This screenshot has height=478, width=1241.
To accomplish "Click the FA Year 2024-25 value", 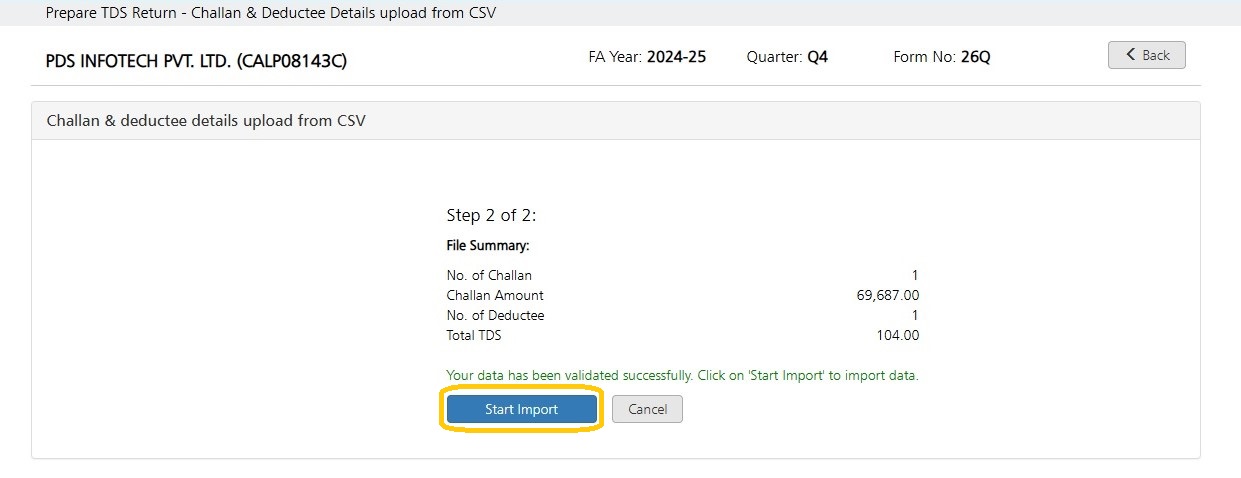I will 676,57.
